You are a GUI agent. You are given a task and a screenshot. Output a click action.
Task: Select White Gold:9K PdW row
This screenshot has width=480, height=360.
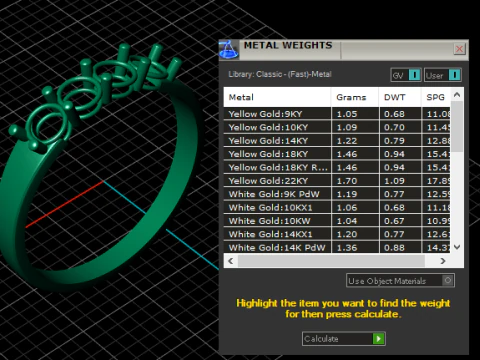tap(337, 194)
